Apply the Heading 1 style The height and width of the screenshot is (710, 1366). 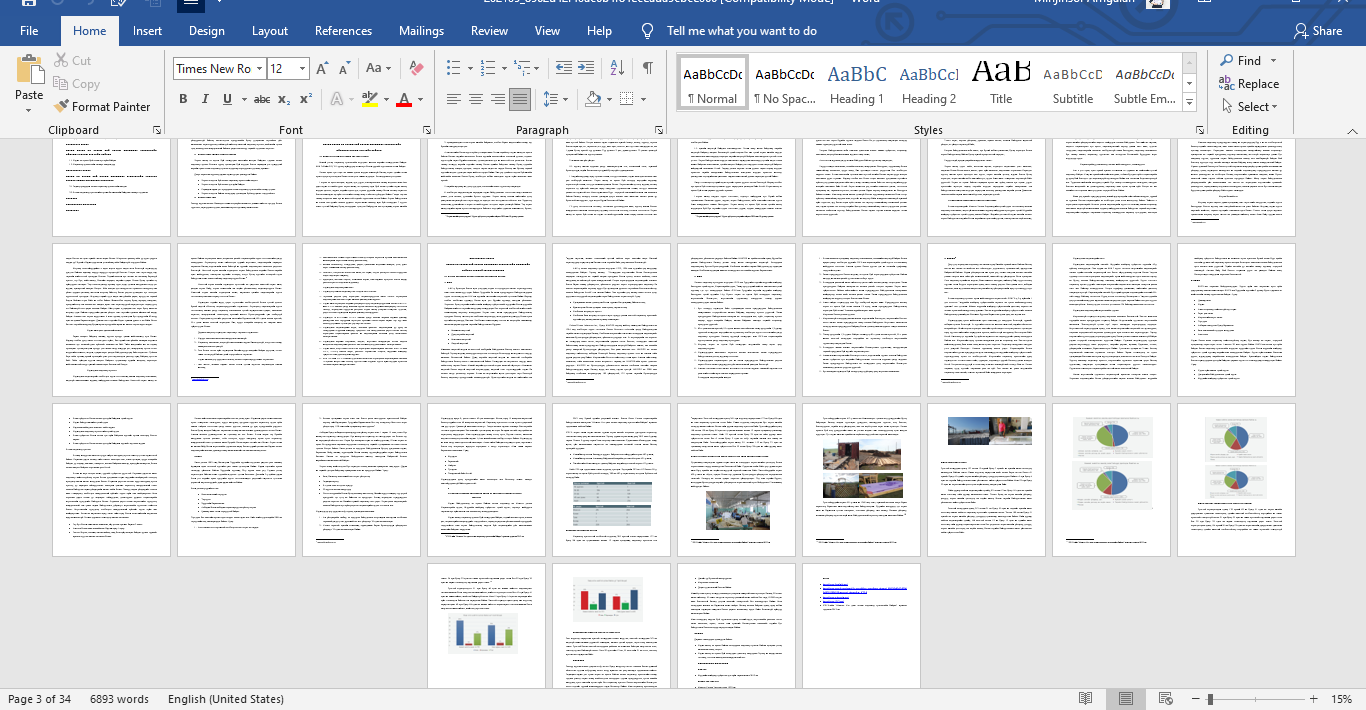coord(857,83)
